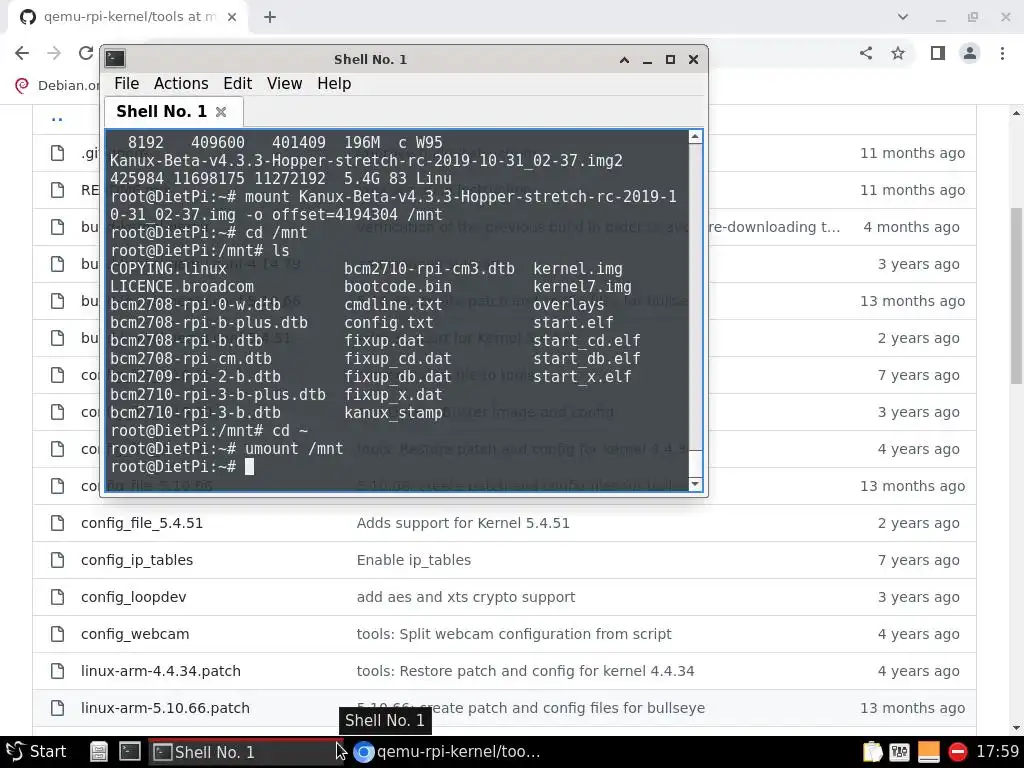Close the qemu-rpi-kernel browser tab

pos(232,17)
